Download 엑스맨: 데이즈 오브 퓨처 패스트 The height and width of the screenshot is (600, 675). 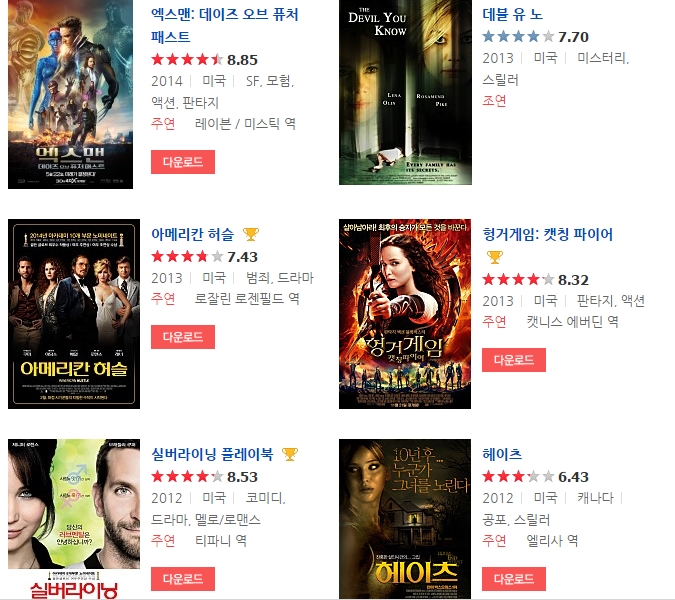tap(183, 162)
